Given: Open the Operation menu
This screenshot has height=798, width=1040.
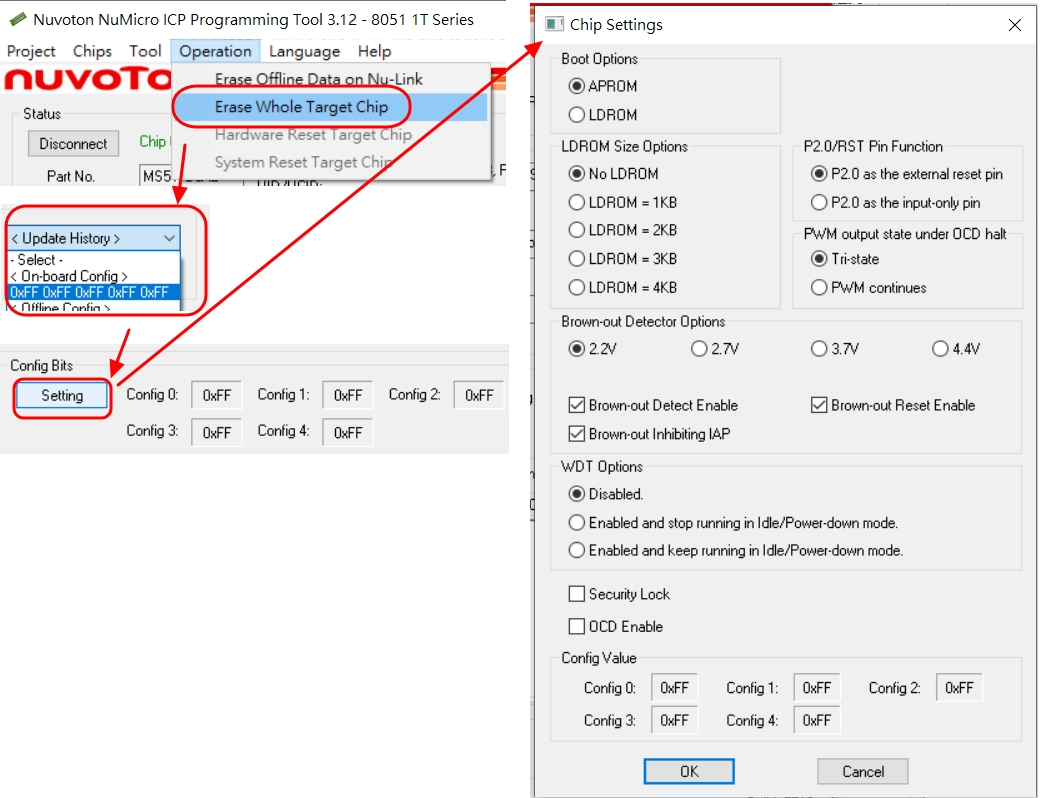Looking at the screenshot, I should pos(216,51).
